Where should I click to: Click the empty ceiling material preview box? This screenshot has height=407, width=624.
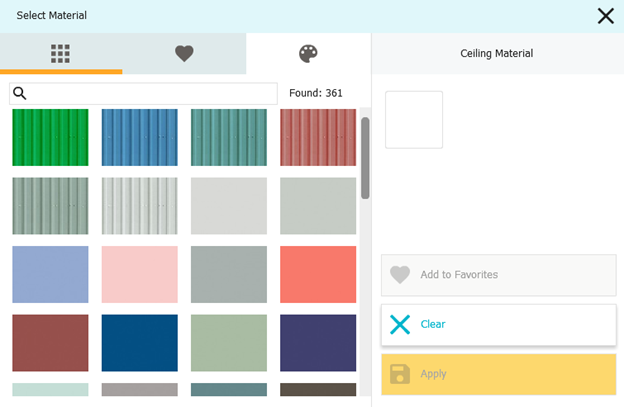(414, 120)
